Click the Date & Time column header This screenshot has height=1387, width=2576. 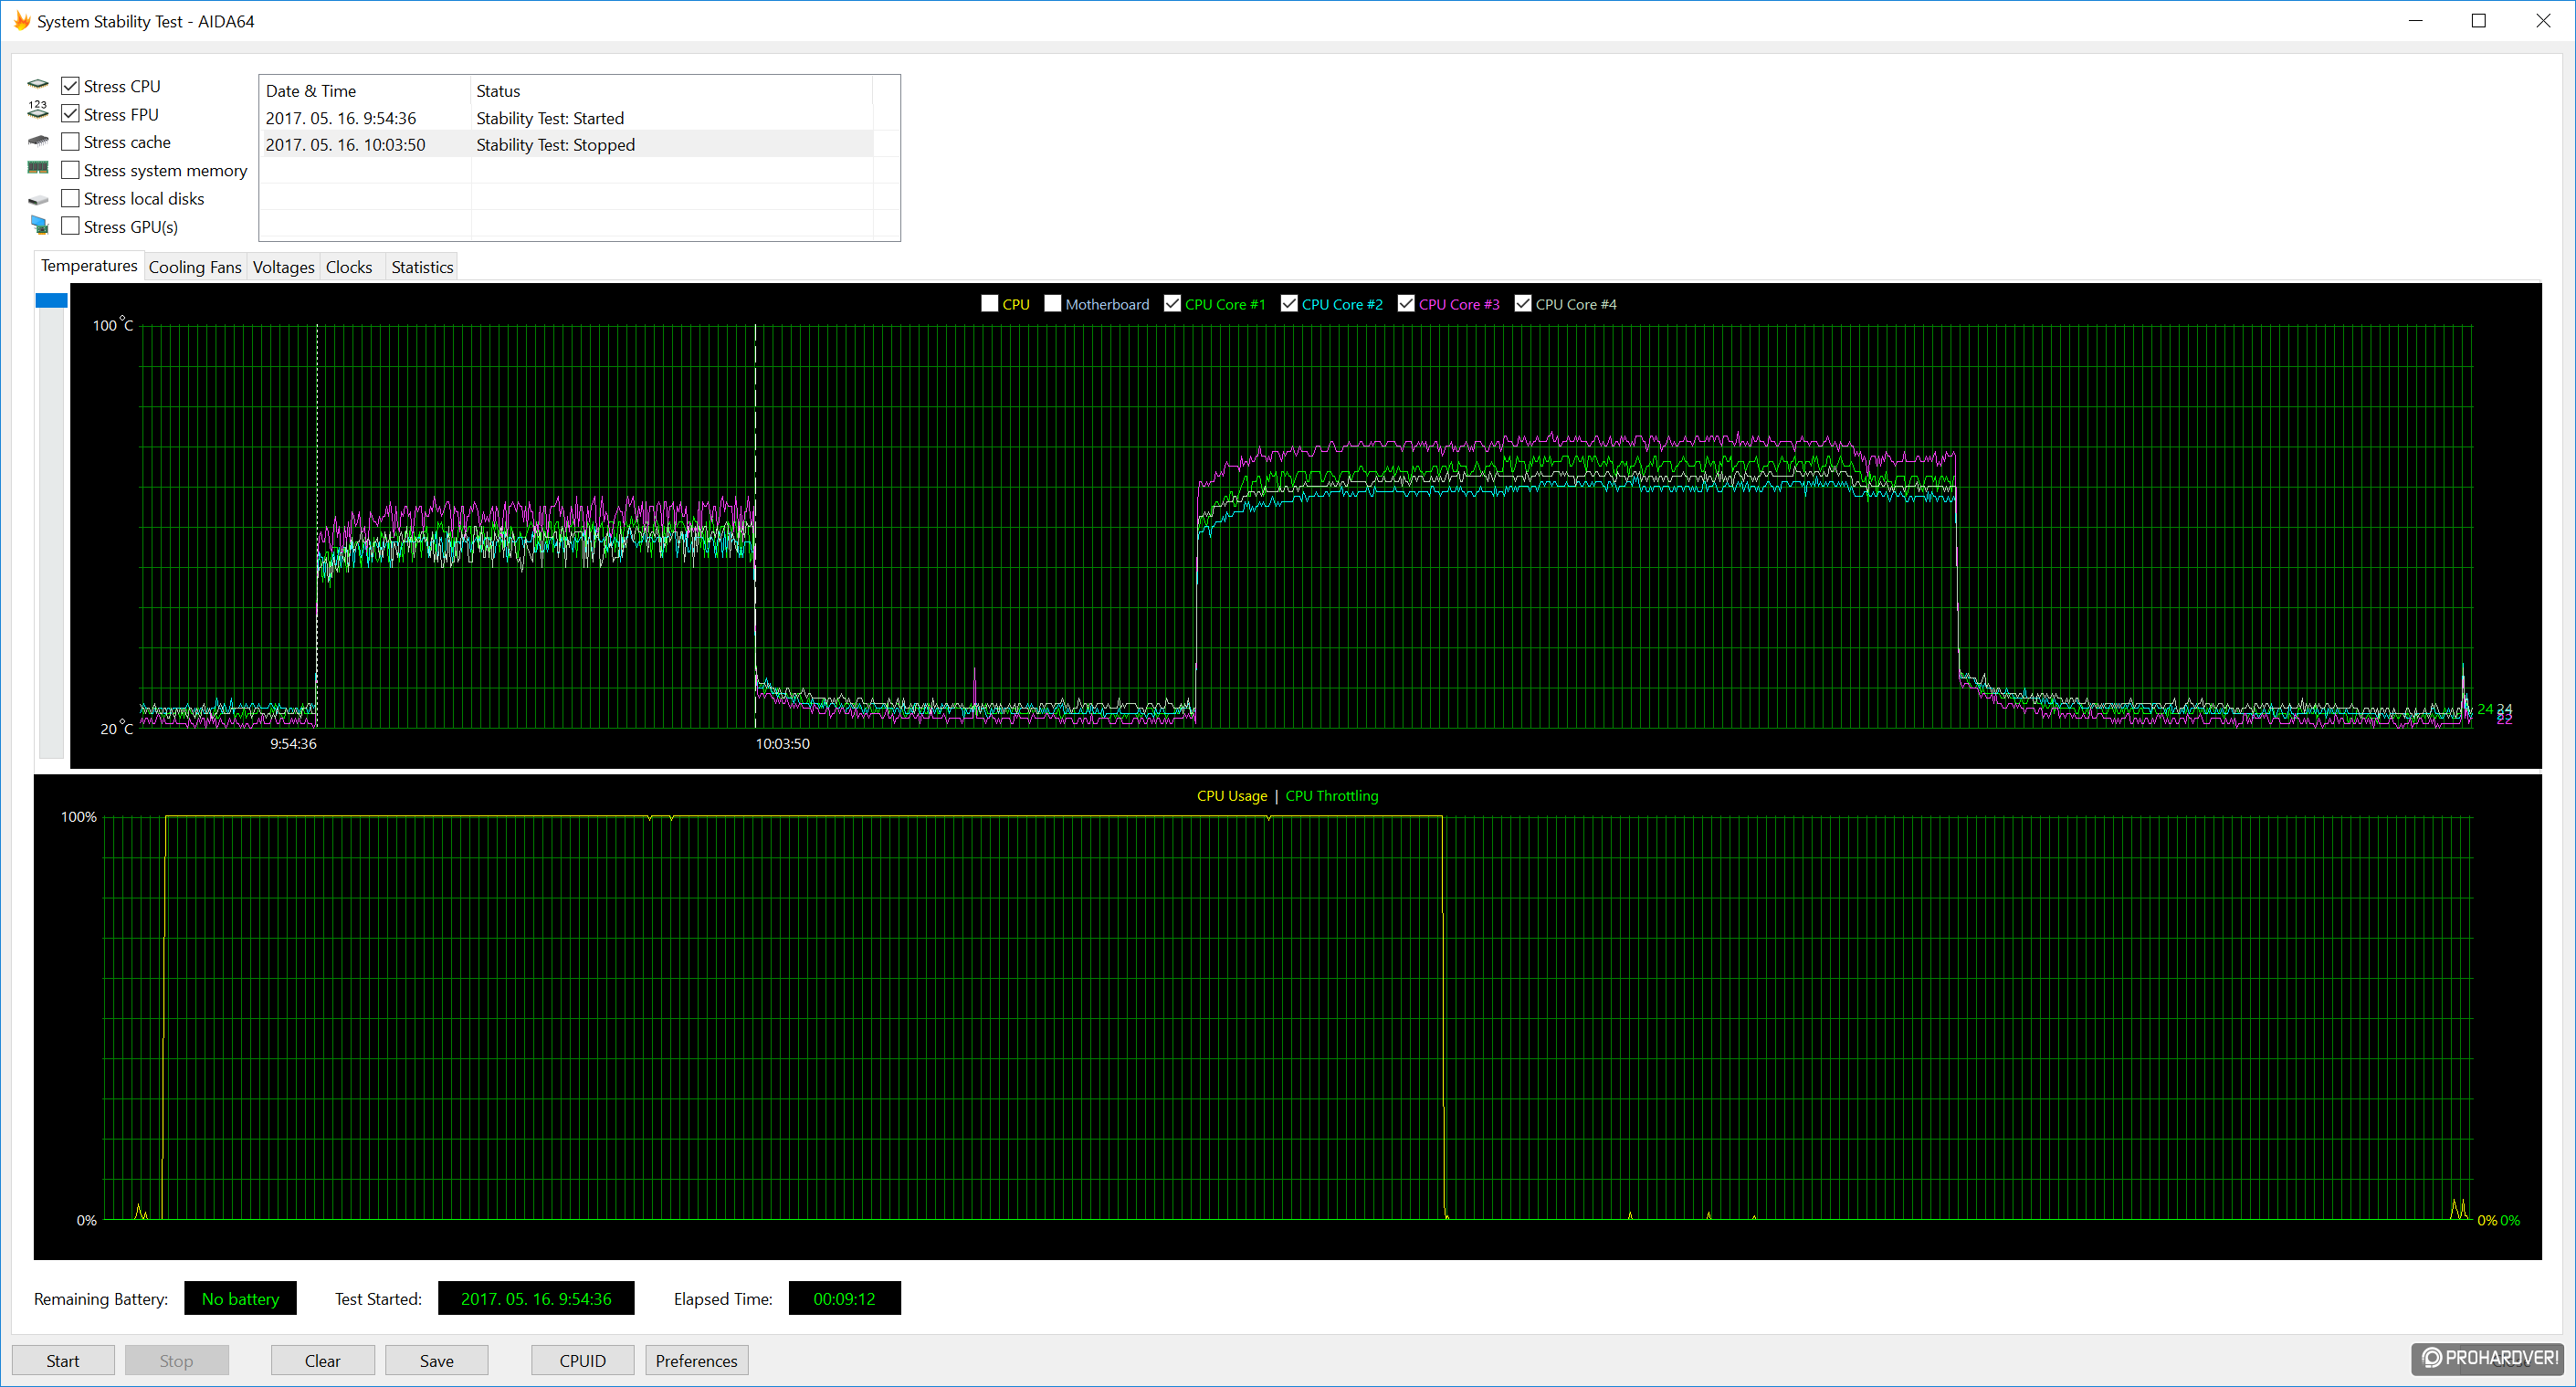coord(365,91)
